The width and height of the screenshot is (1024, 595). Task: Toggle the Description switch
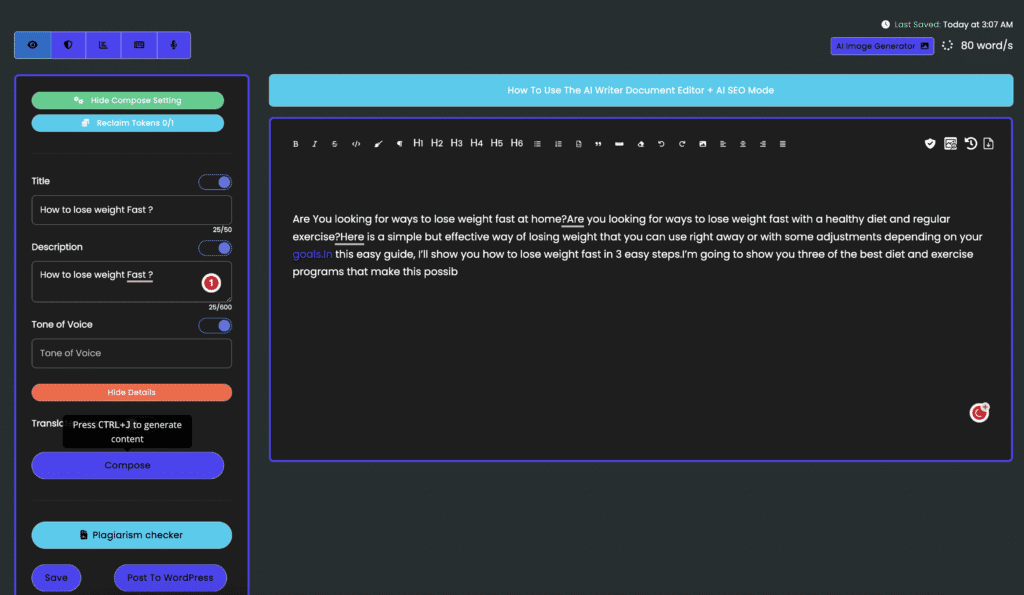pos(215,248)
